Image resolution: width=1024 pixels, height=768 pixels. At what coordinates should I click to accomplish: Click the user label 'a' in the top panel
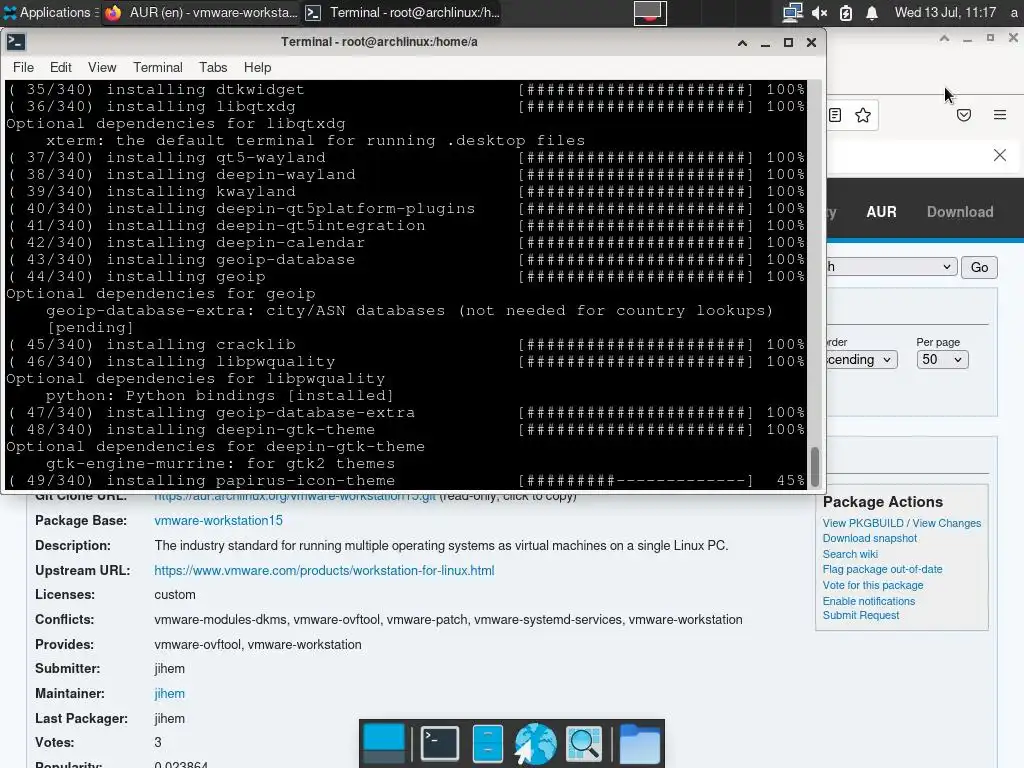pyautogui.click(x=1014, y=12)
